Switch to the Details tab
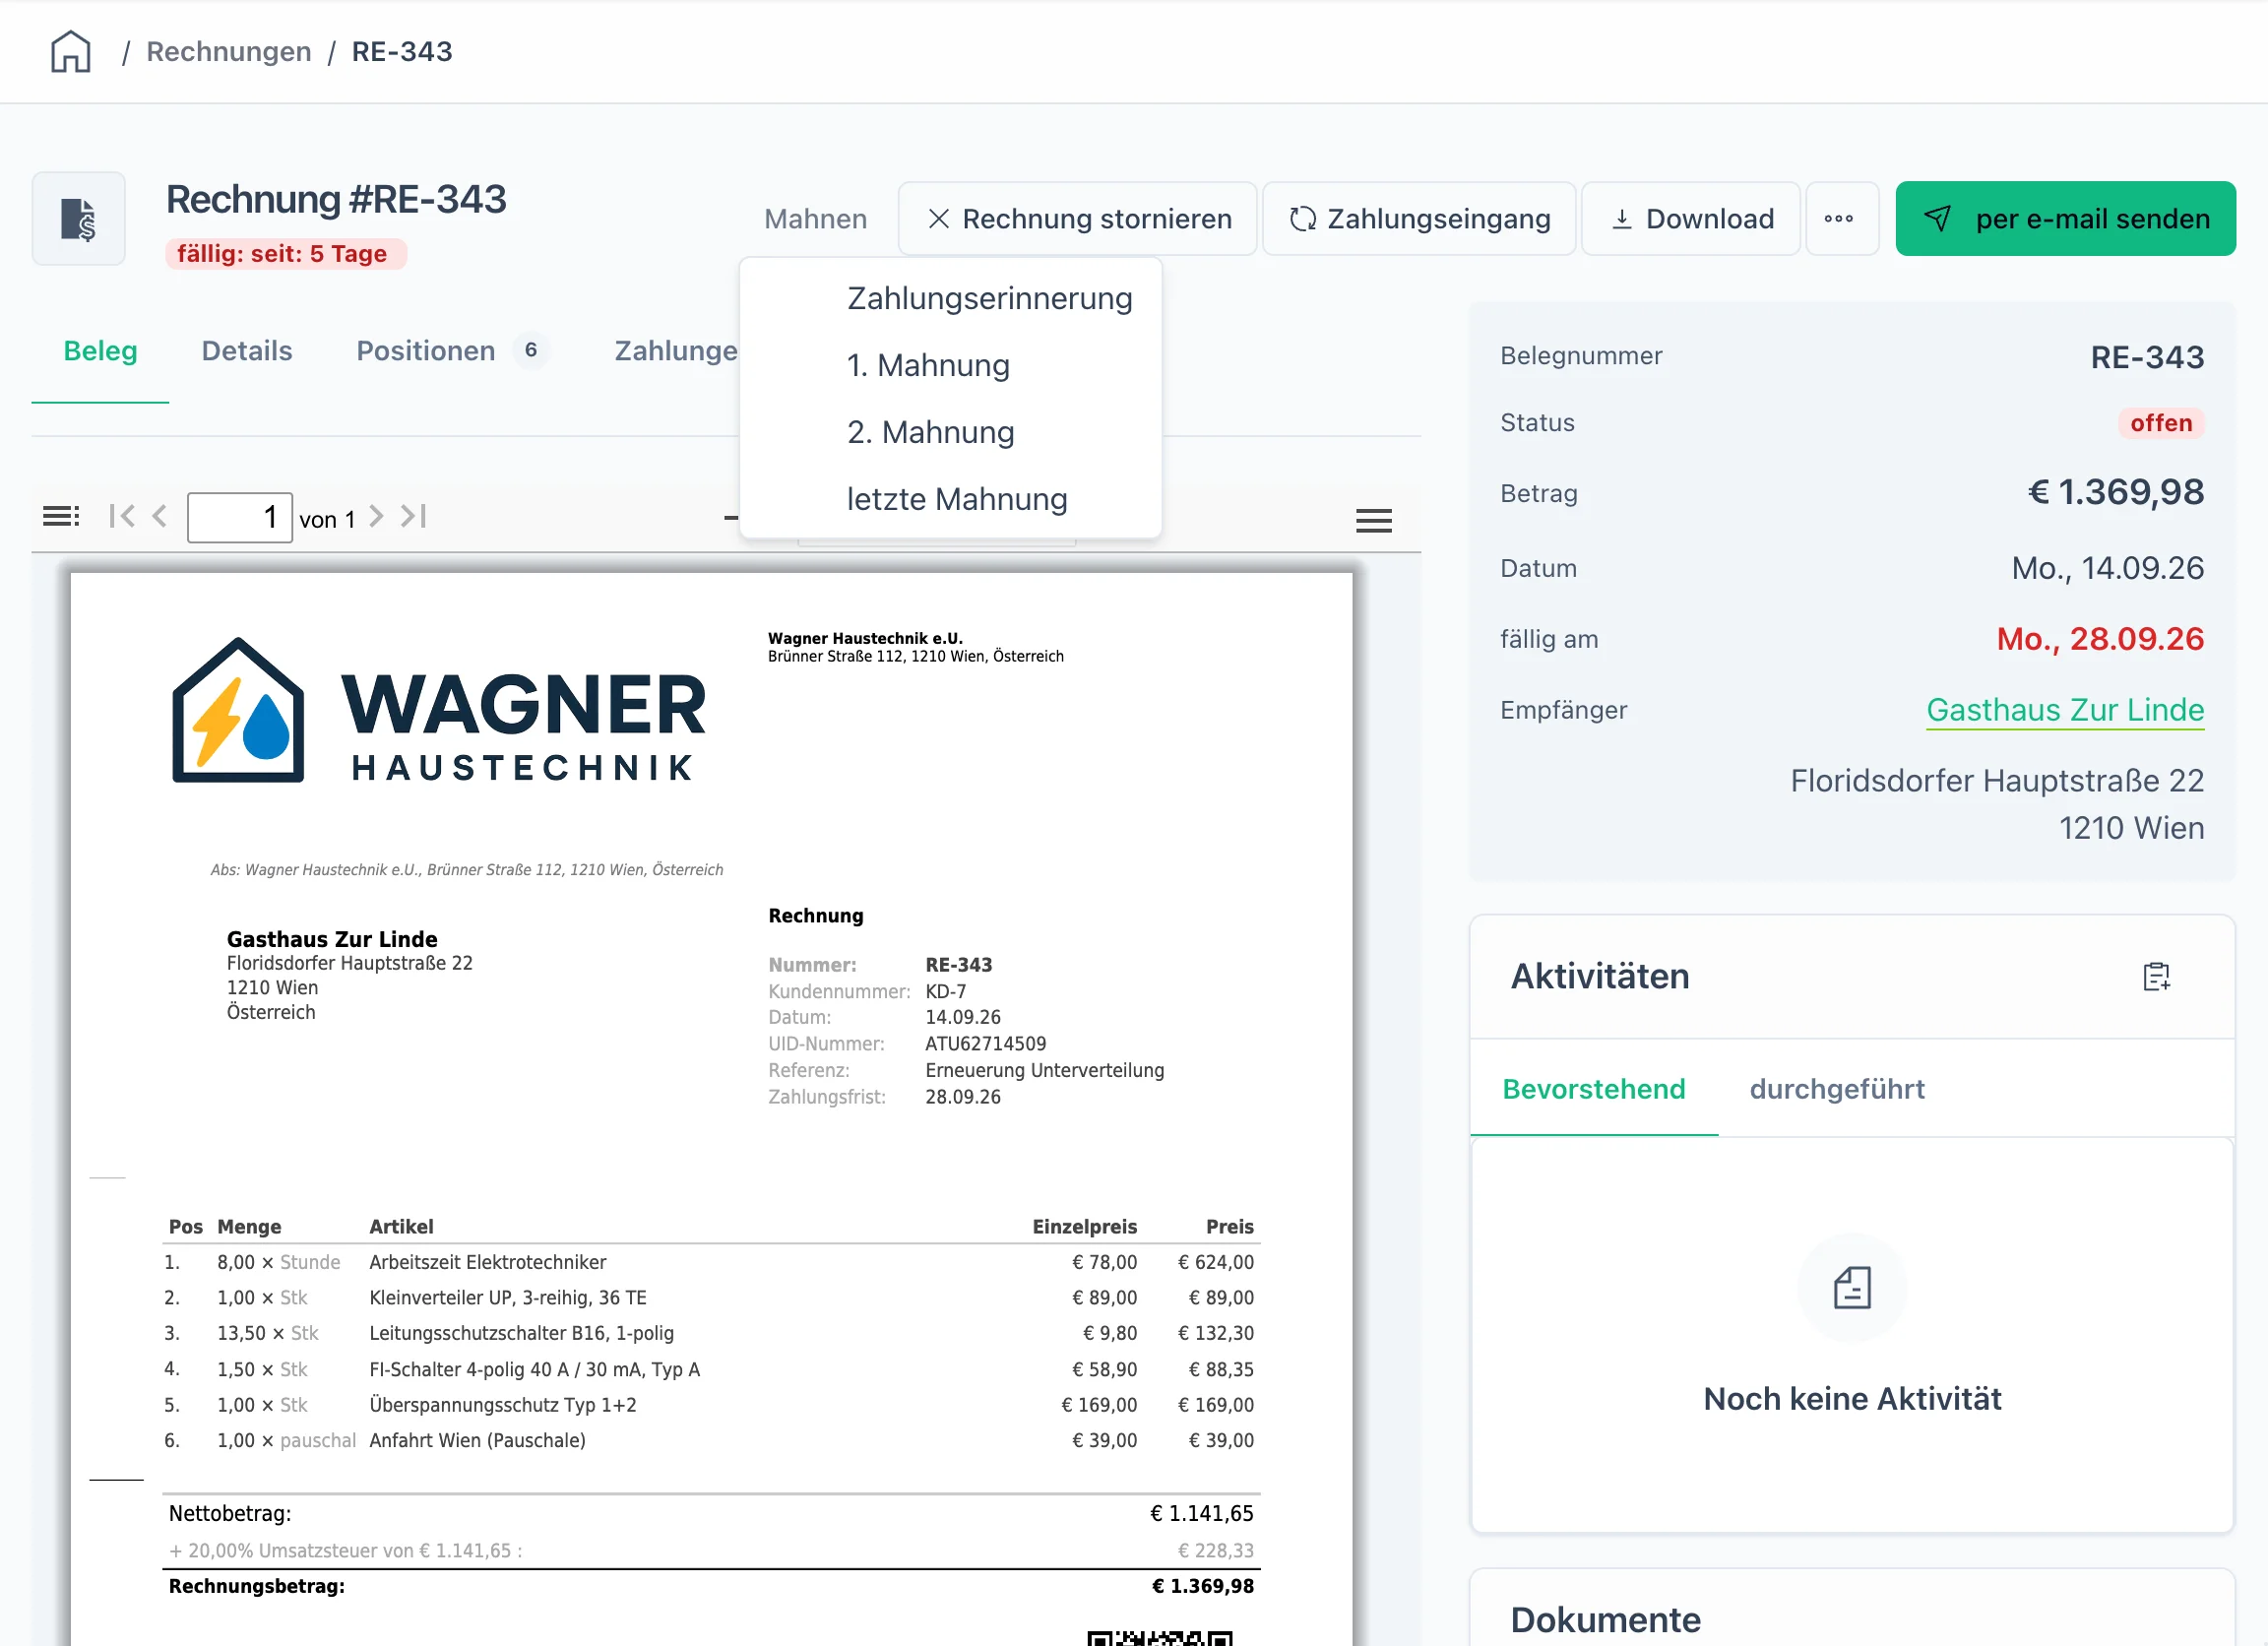 247,351
